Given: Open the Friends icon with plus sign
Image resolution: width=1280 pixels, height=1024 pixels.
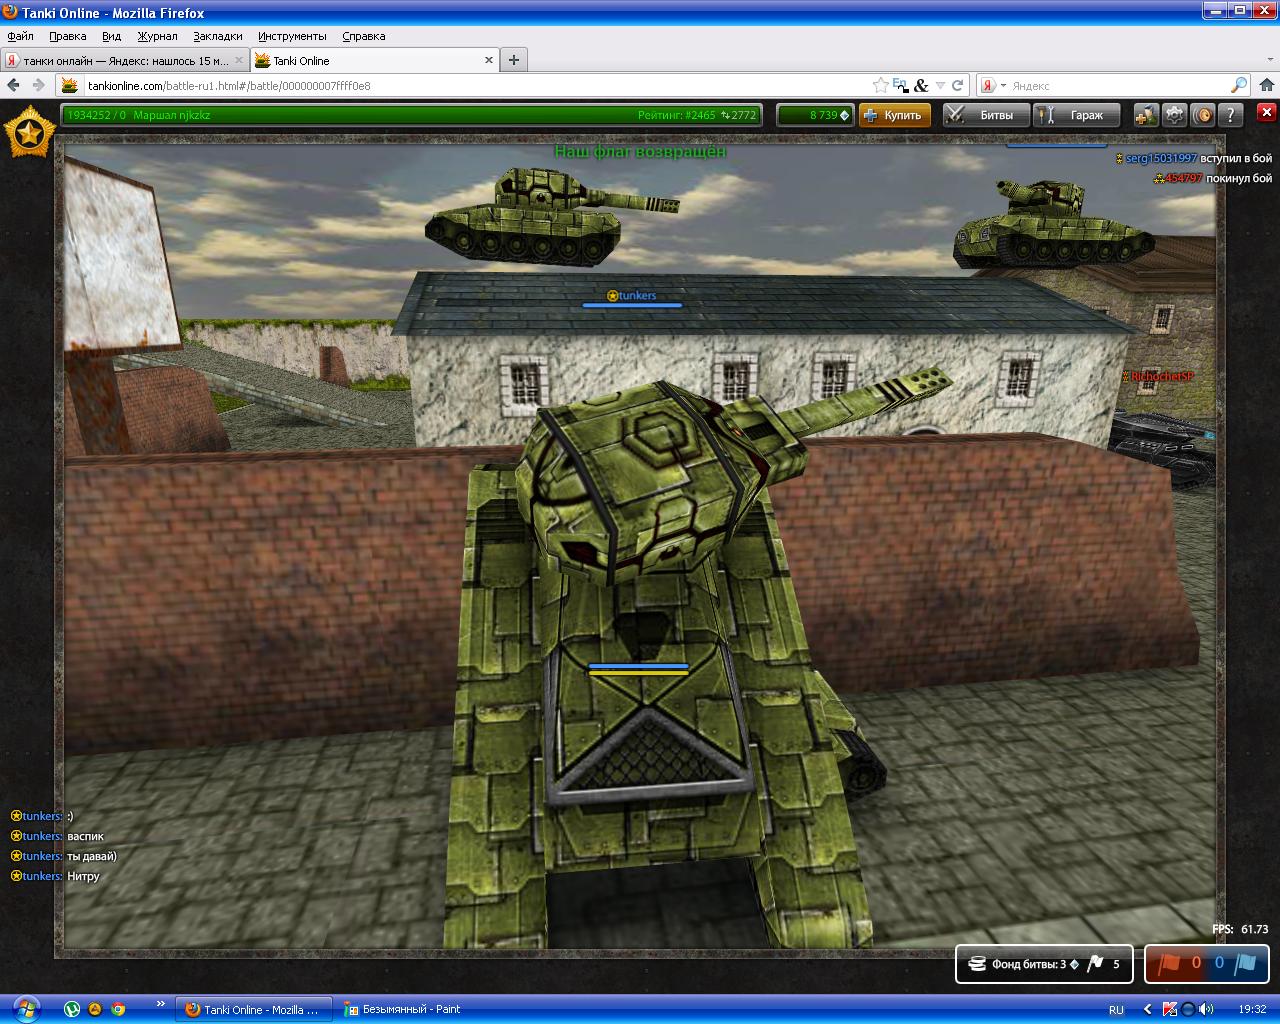Looking at the screenshot, I should coord(1146,115).
